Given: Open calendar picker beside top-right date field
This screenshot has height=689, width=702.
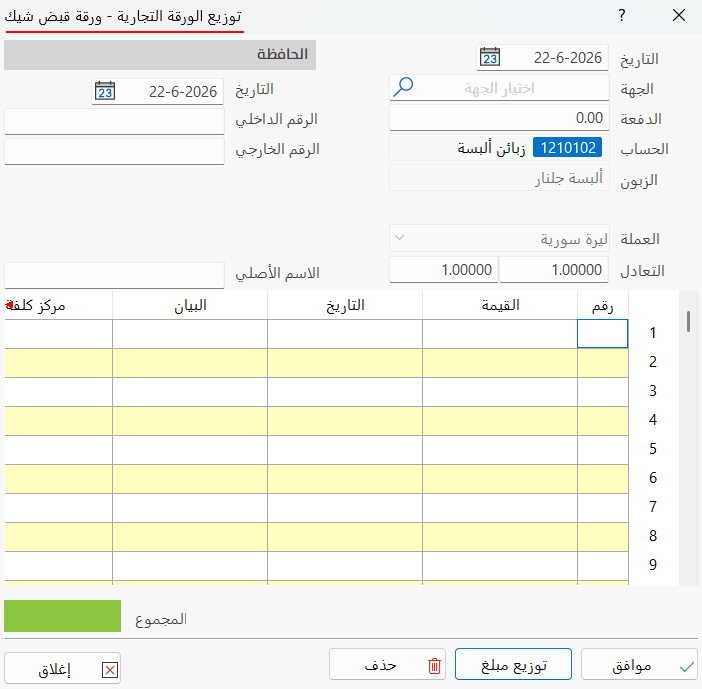Looking at the screenshot, I should pos(489,57).
